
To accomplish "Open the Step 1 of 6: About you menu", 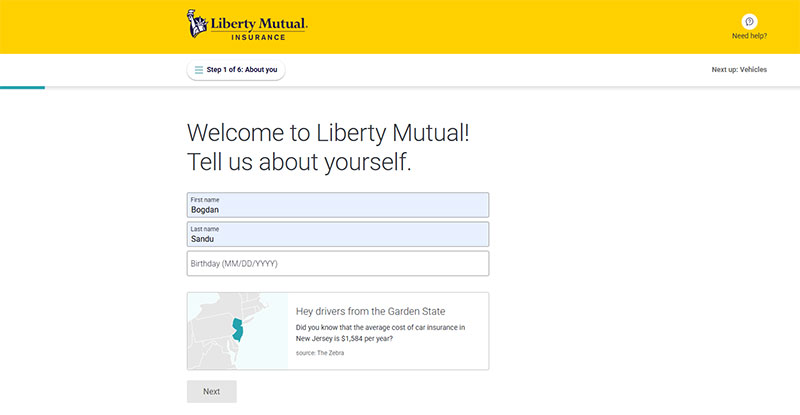I will (236, 70).
